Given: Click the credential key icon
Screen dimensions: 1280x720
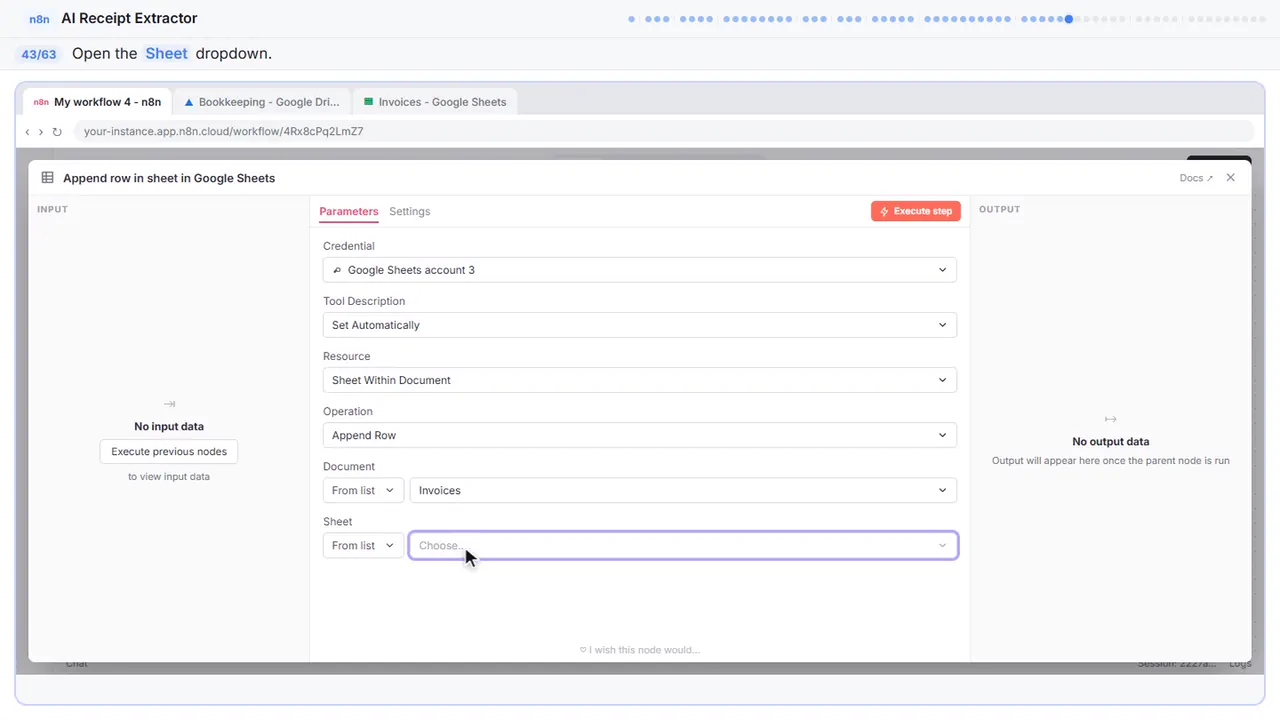Looking at the screenshot, I should coord(337,270).
